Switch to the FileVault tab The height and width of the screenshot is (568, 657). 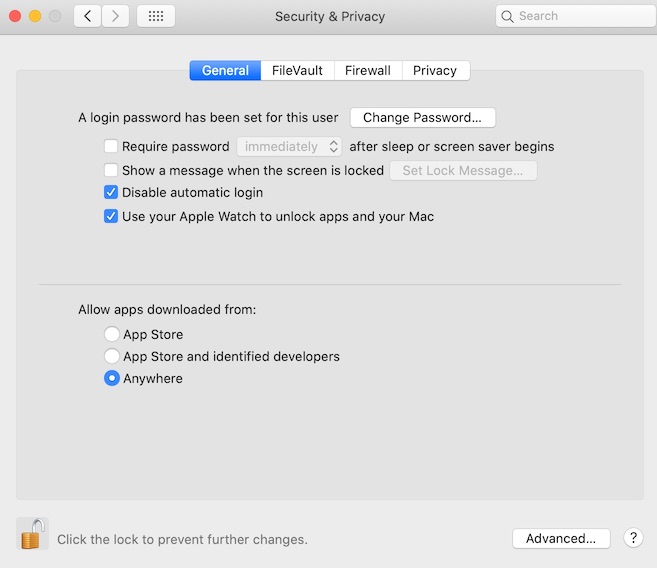pyautogui.click(x=297, y=71)
